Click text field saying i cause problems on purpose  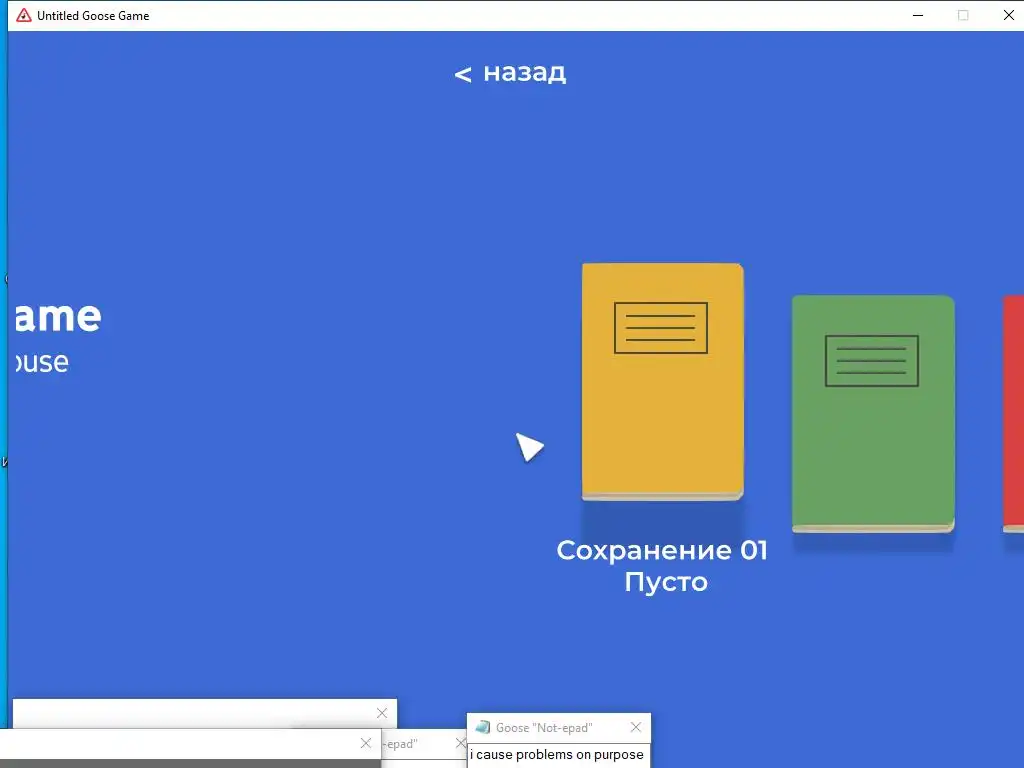coord(559,755)
